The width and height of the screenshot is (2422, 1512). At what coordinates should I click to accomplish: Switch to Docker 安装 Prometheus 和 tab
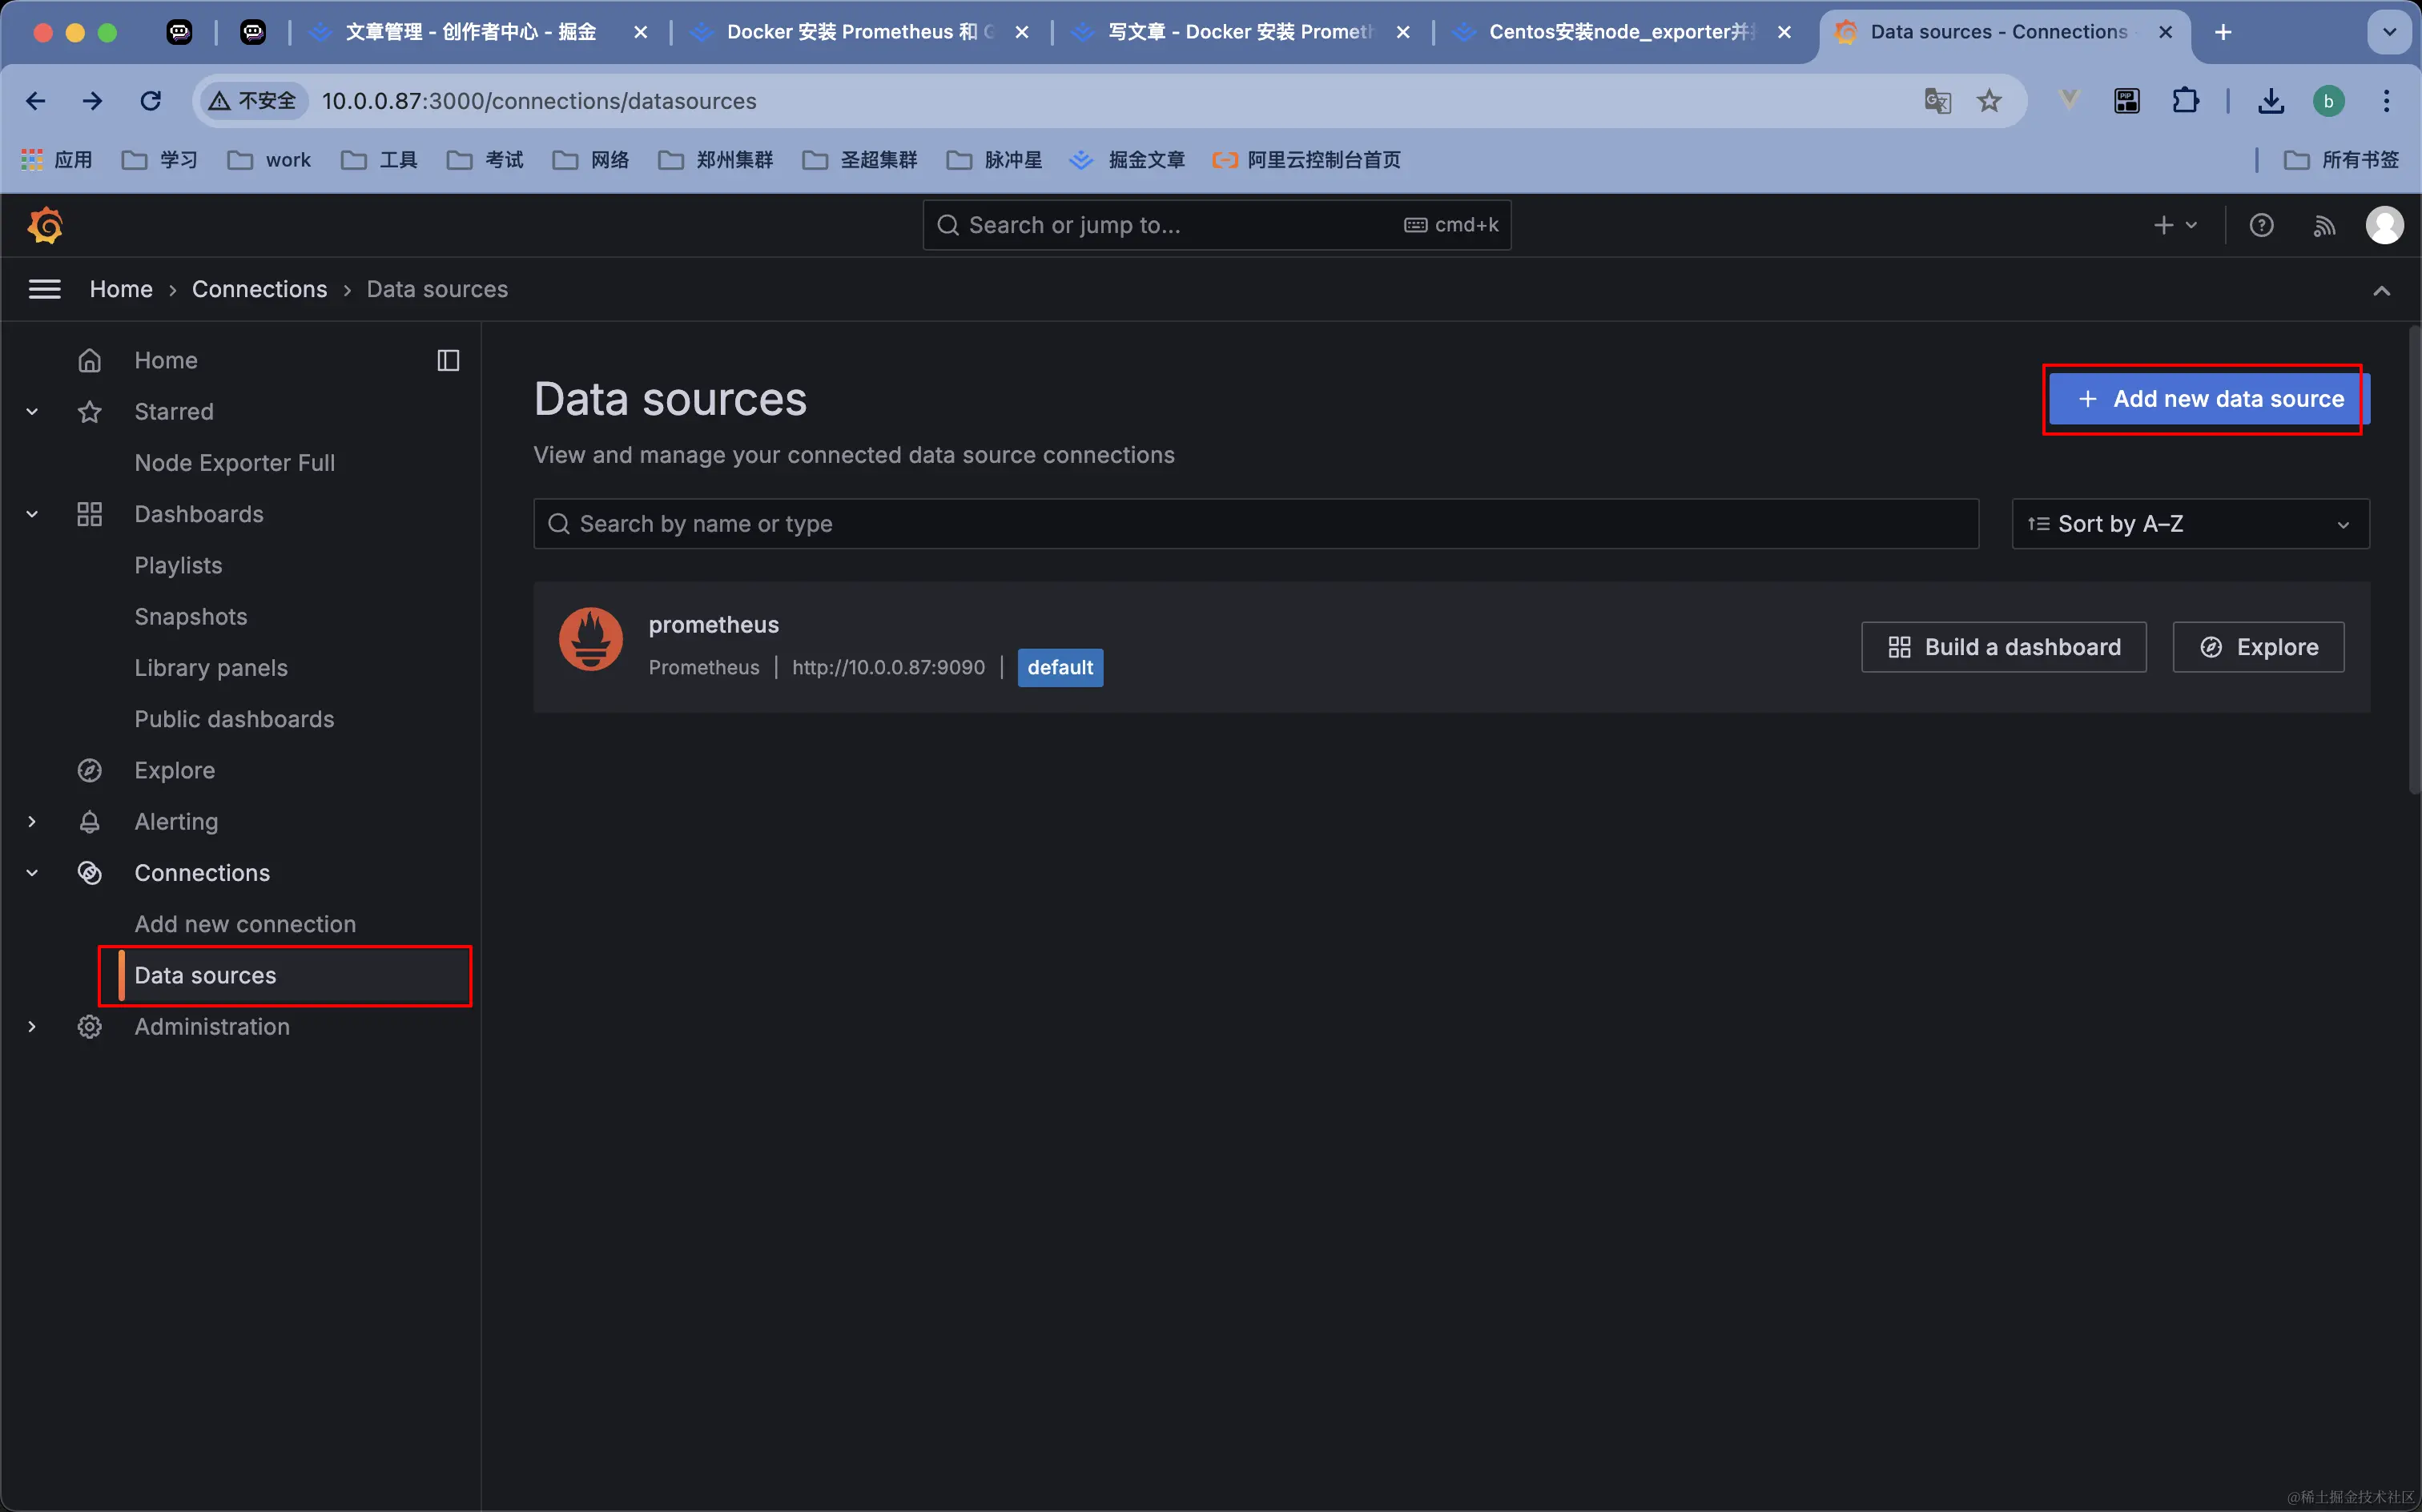[860, 32]
